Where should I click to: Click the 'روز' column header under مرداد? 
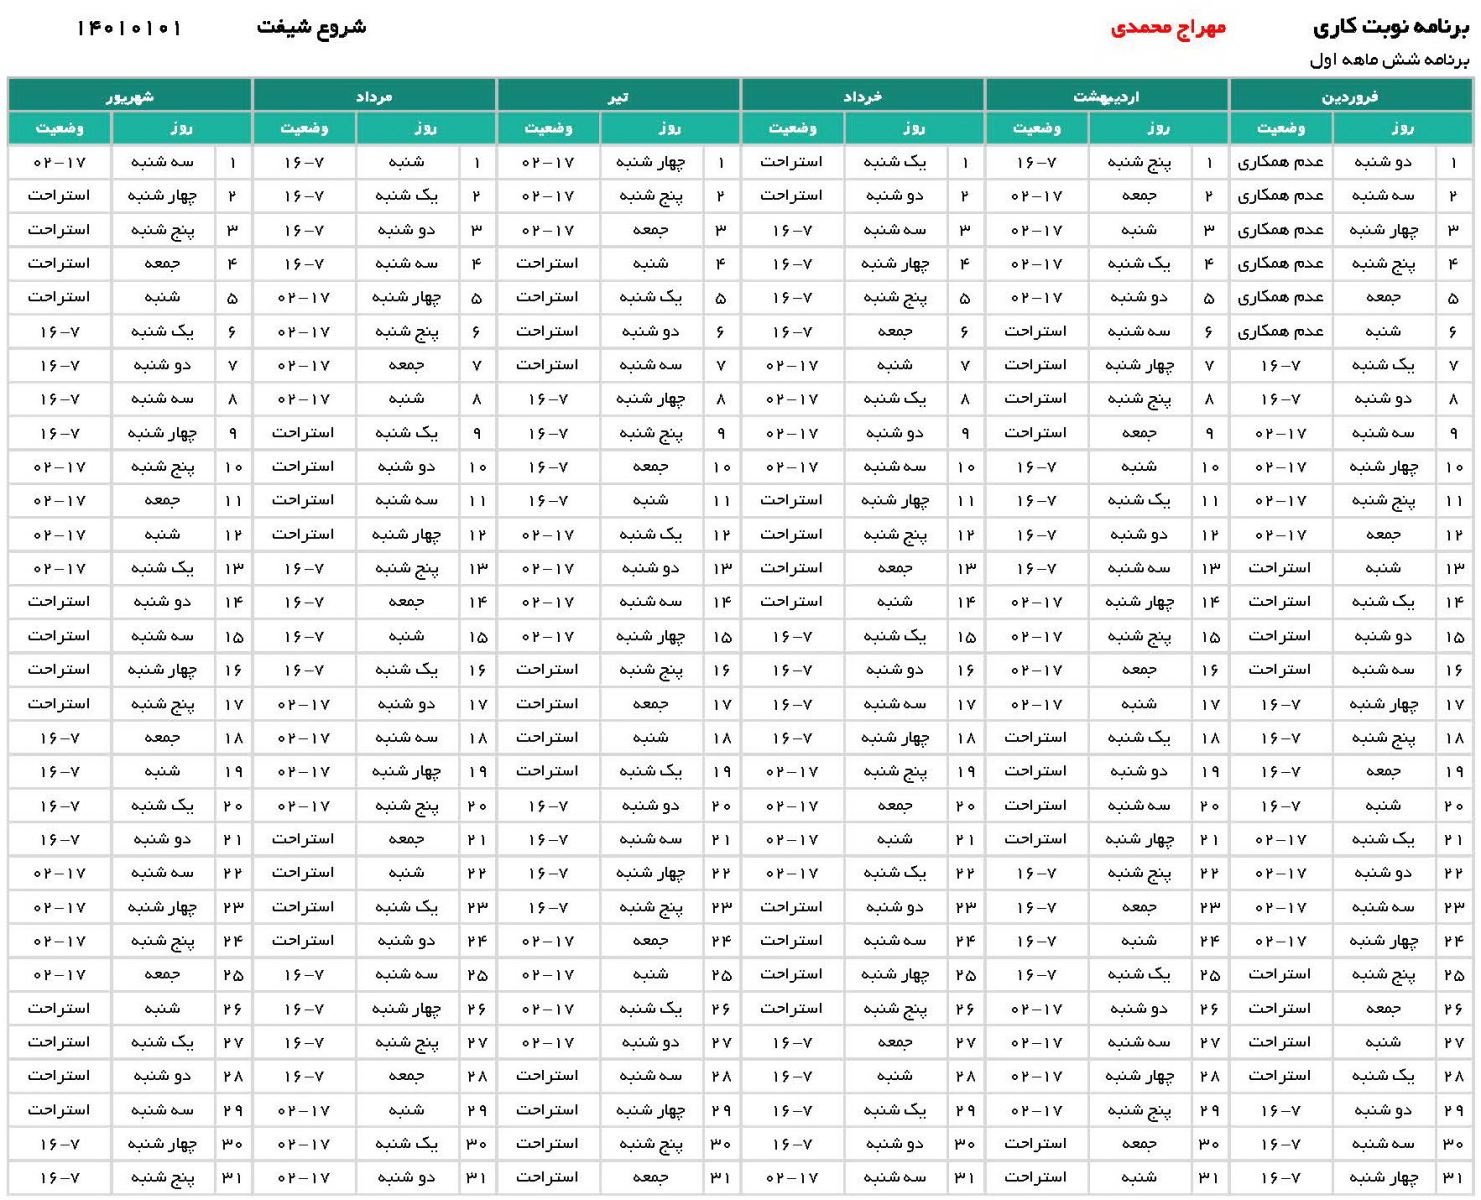click(x=426, y=128)
